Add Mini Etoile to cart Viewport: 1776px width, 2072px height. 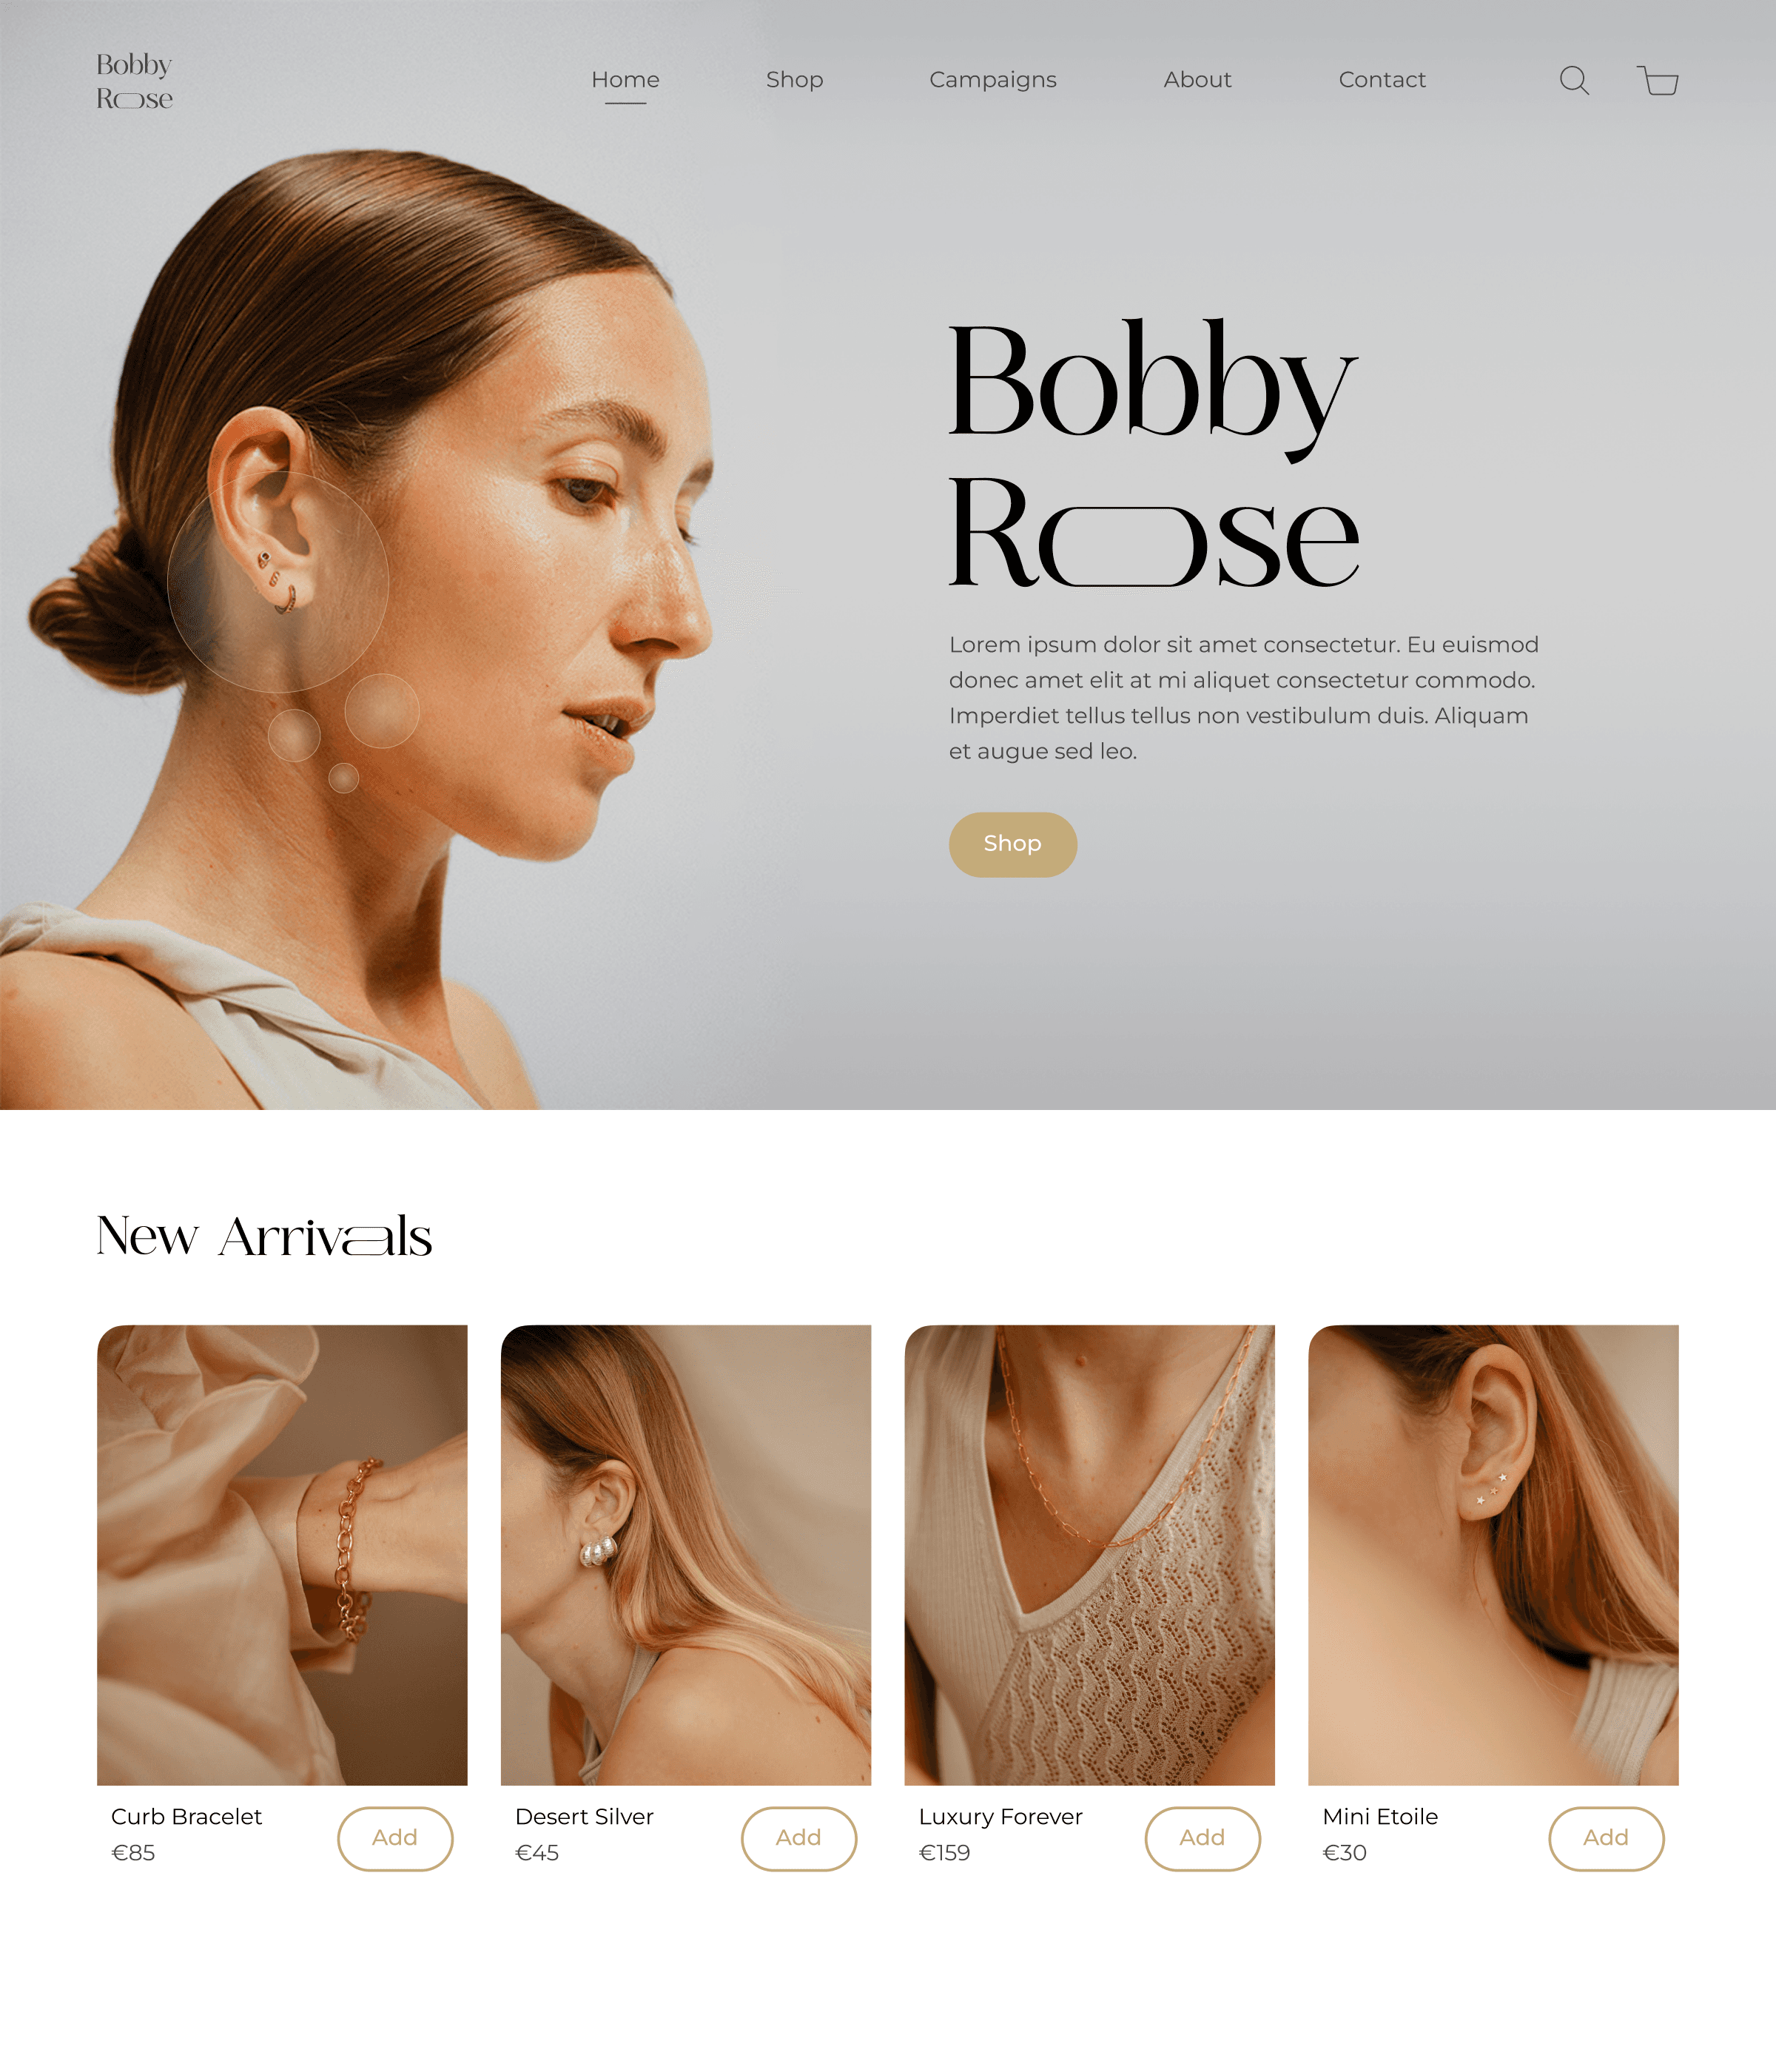pos(1606,1838)
